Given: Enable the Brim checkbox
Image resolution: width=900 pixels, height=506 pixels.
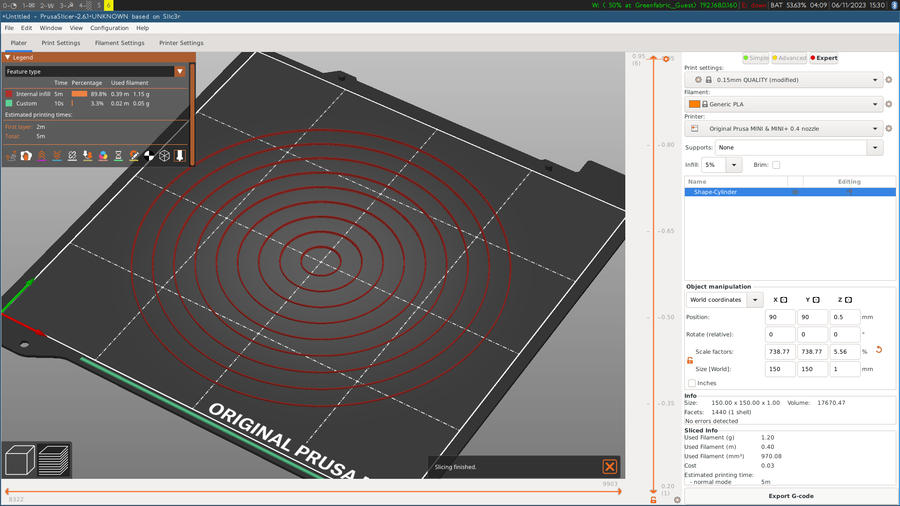Looking at the screenshot, I should (x=776, y=165).
